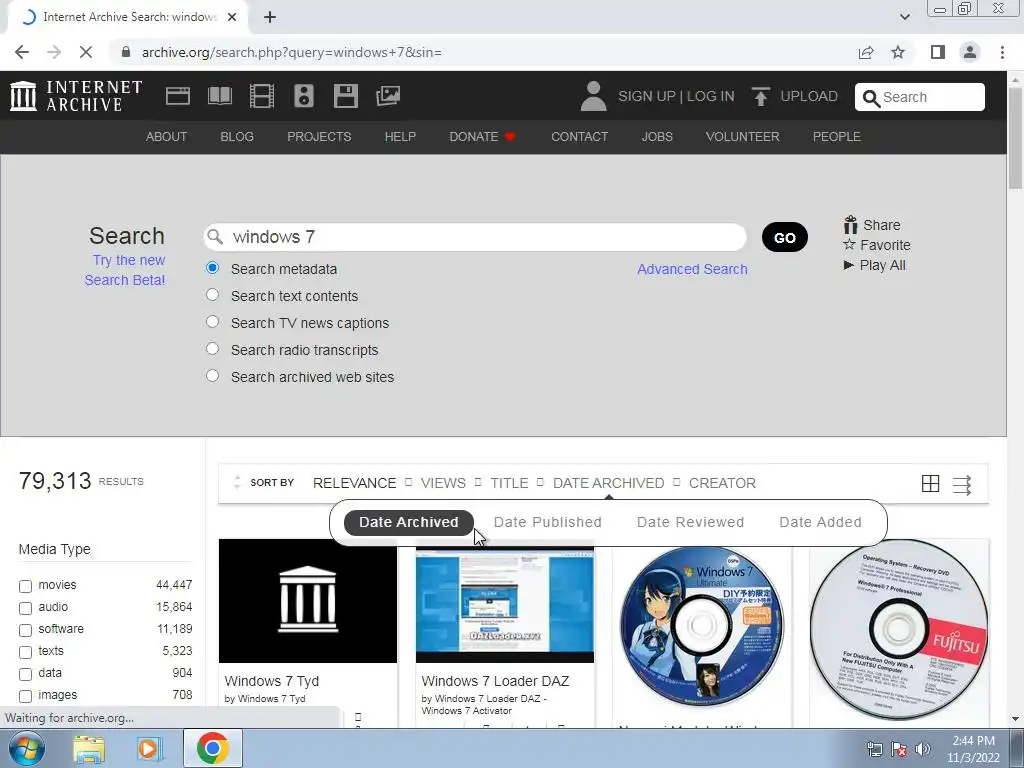Bookmark this page with star icon
The image size is (1024, 768).
[x=898, y=52]
